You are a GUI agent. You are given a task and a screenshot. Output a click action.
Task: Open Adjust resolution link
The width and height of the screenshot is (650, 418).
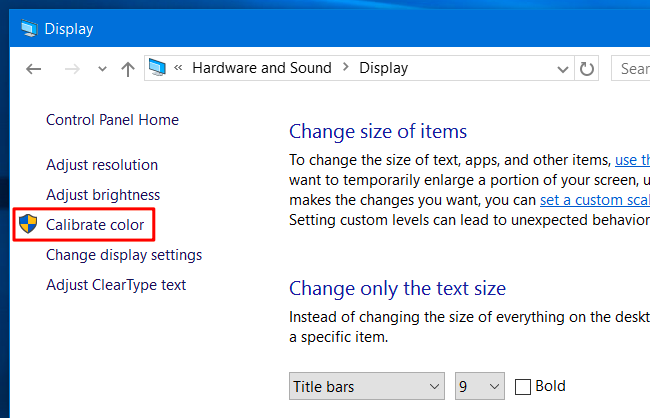pos(102,165)
